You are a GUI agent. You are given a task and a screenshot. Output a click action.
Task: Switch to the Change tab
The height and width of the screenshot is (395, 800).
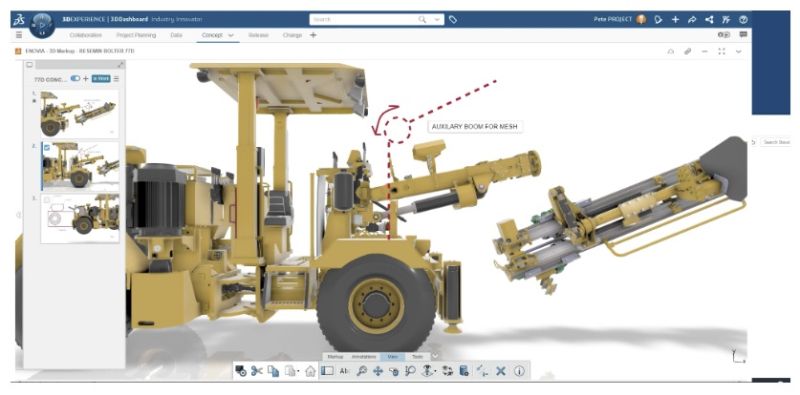292,35
